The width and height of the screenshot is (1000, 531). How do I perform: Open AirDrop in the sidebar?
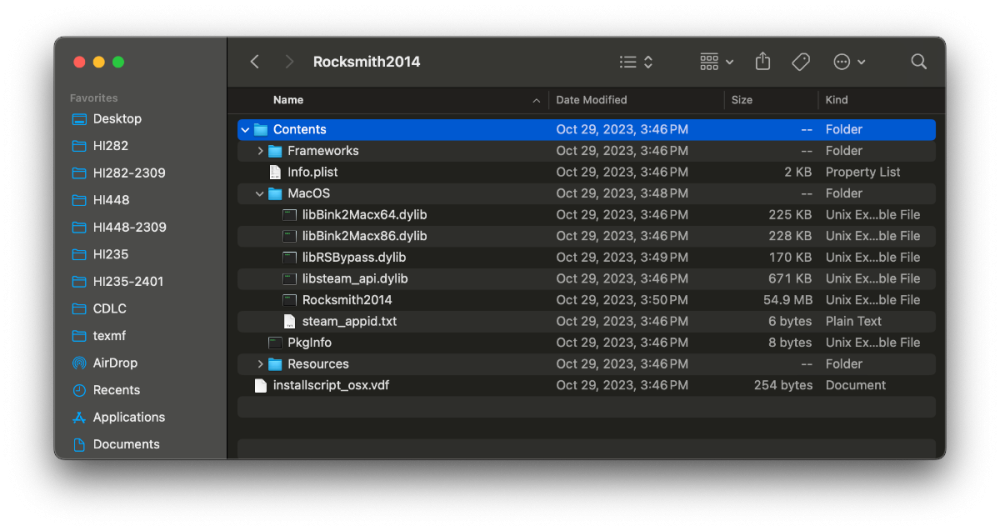pyautogui.click(x=115, y=363)
